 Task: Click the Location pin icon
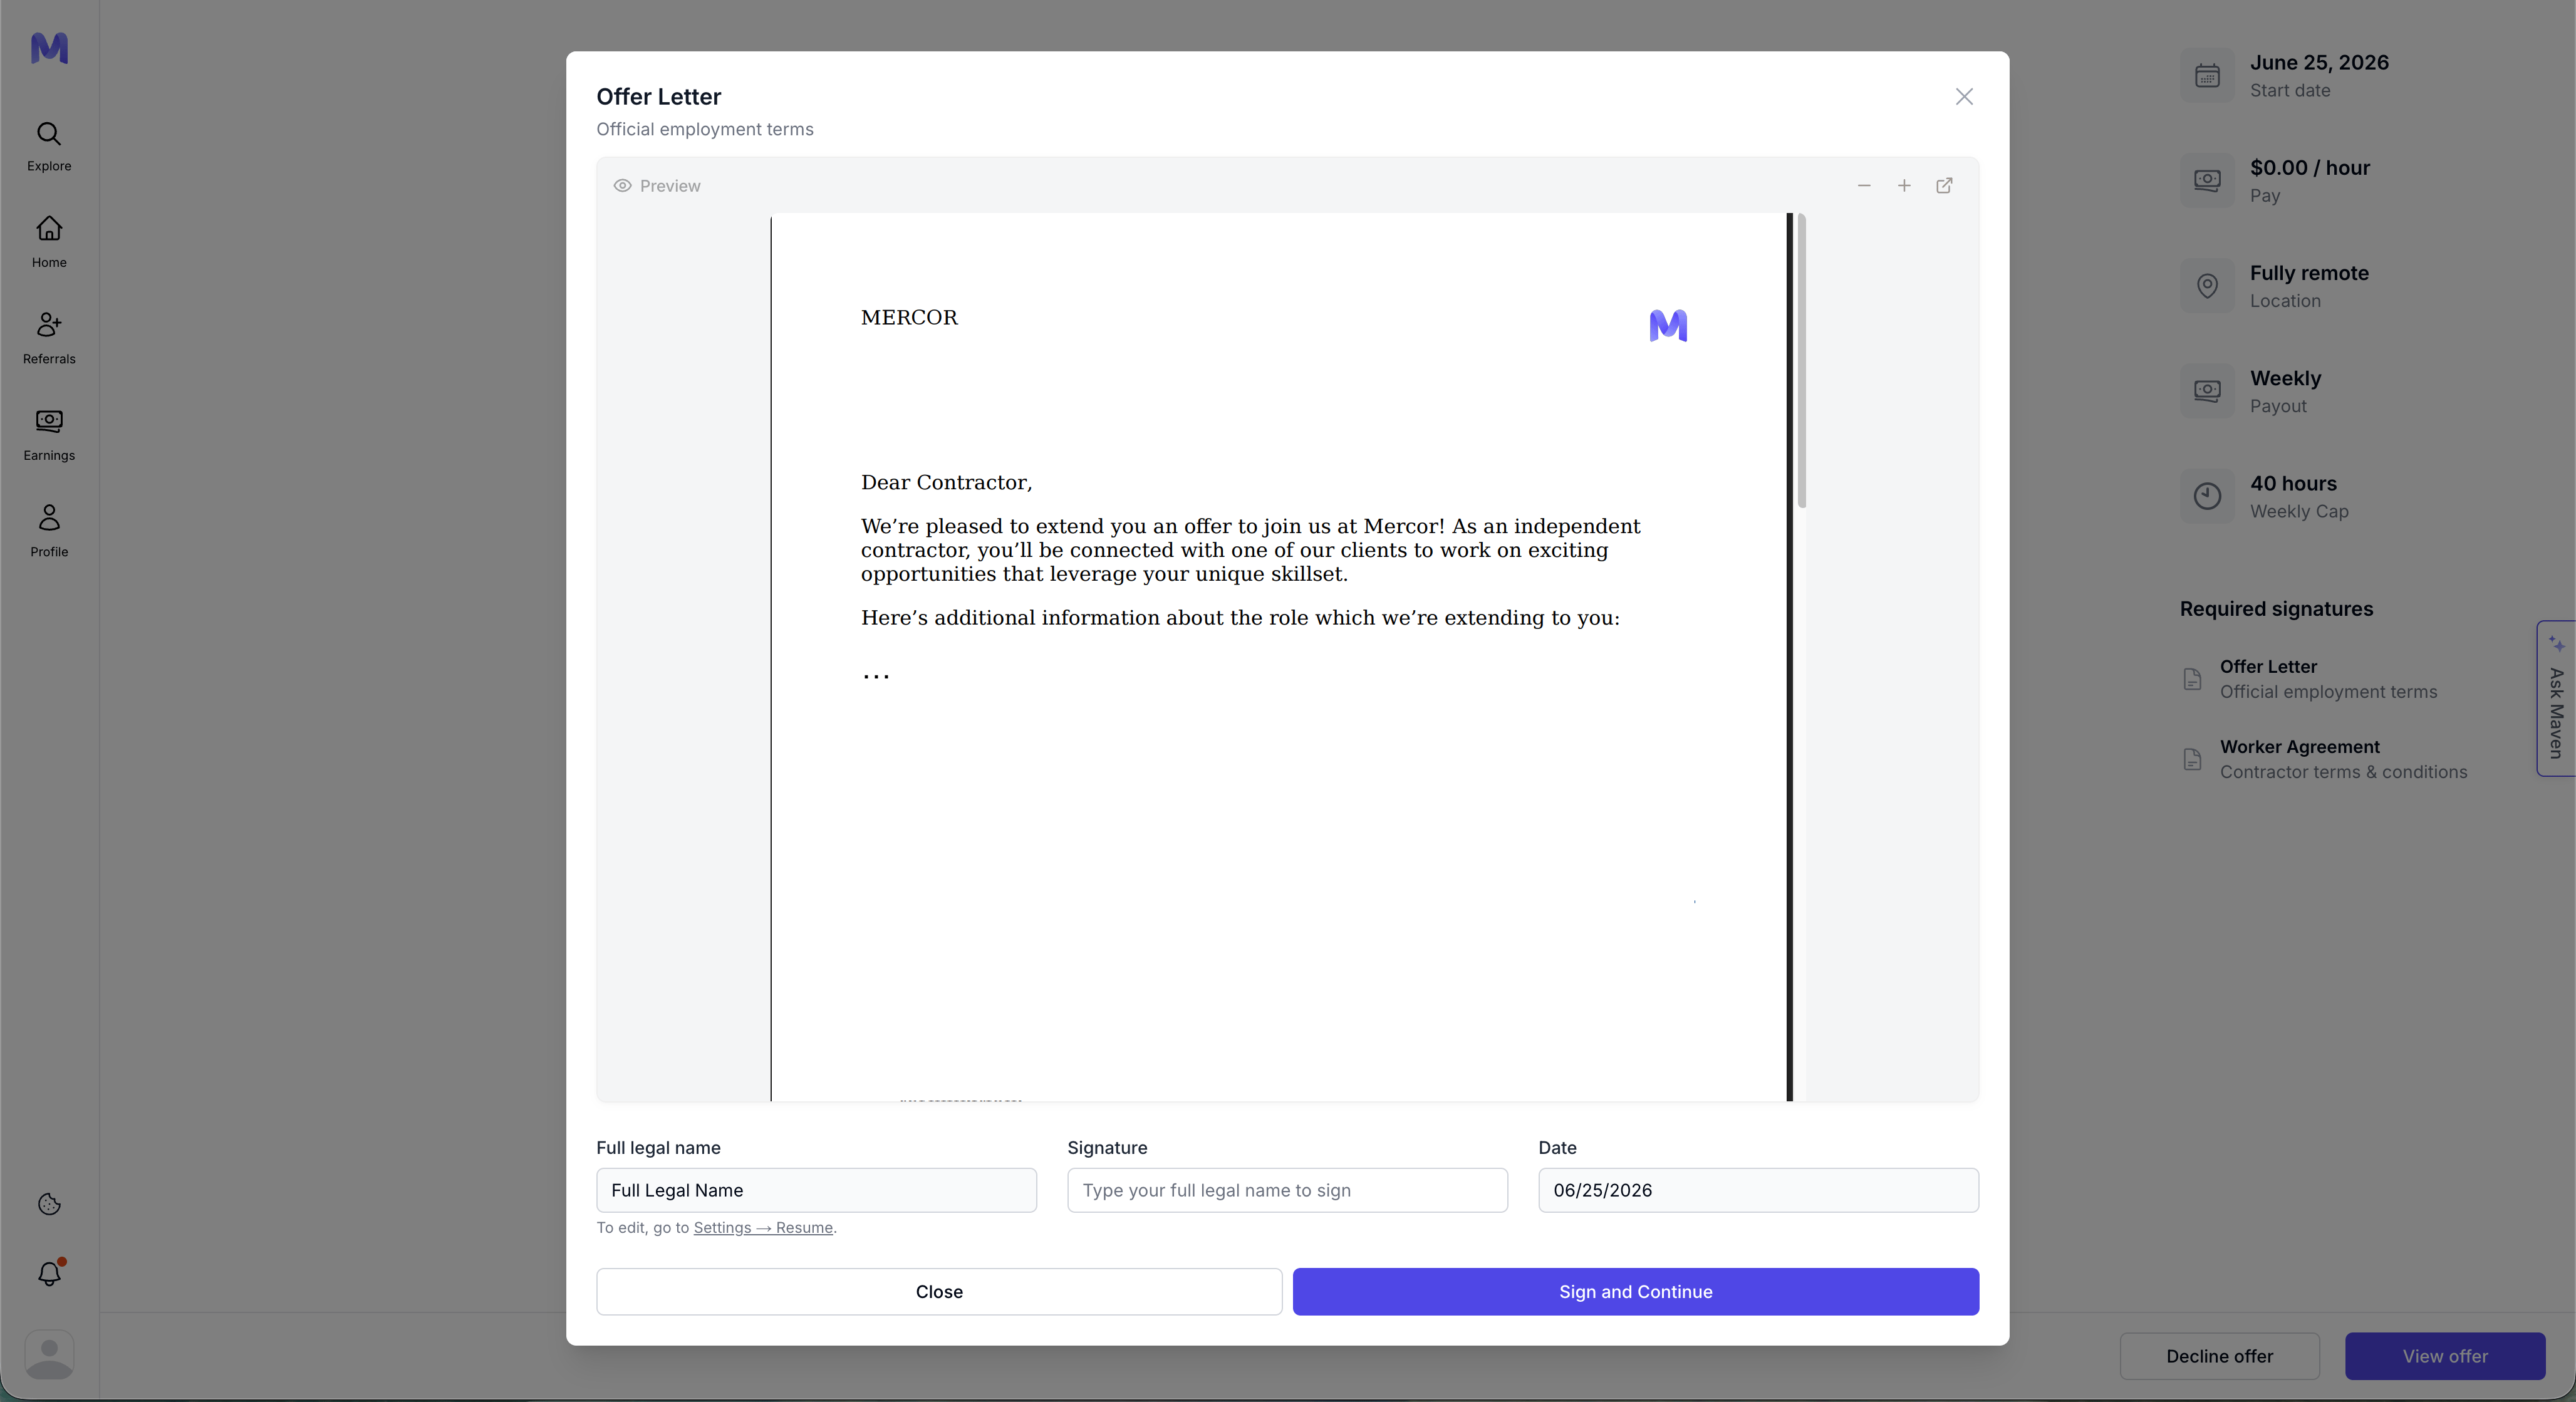coord(2207,286)
